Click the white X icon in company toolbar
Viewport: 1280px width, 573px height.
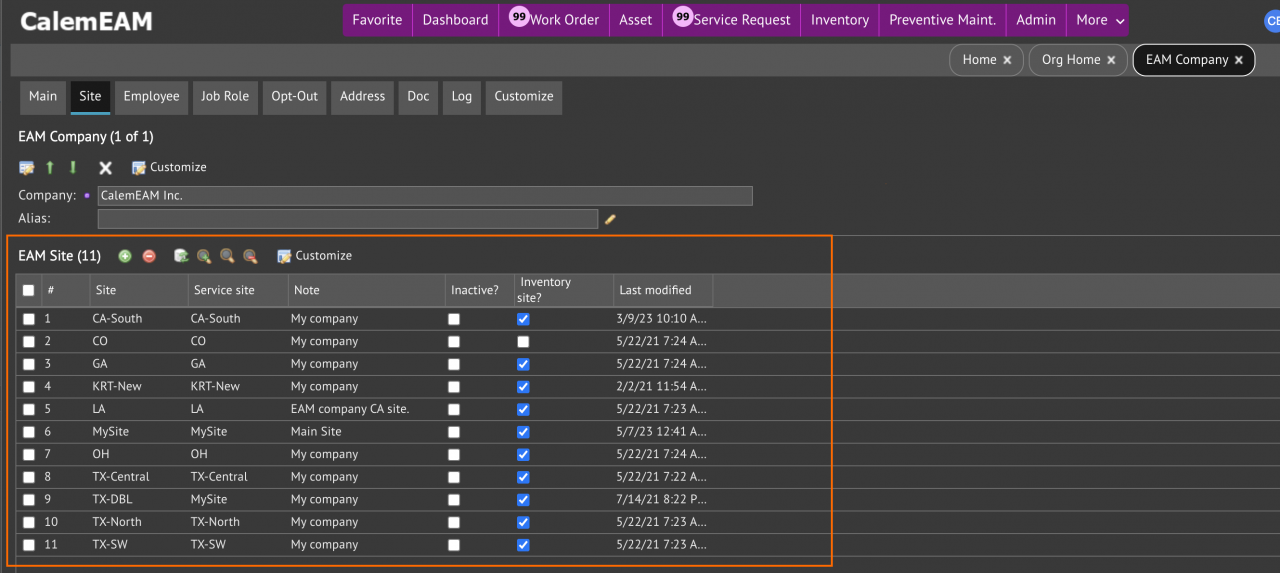(x=105, y=168)
